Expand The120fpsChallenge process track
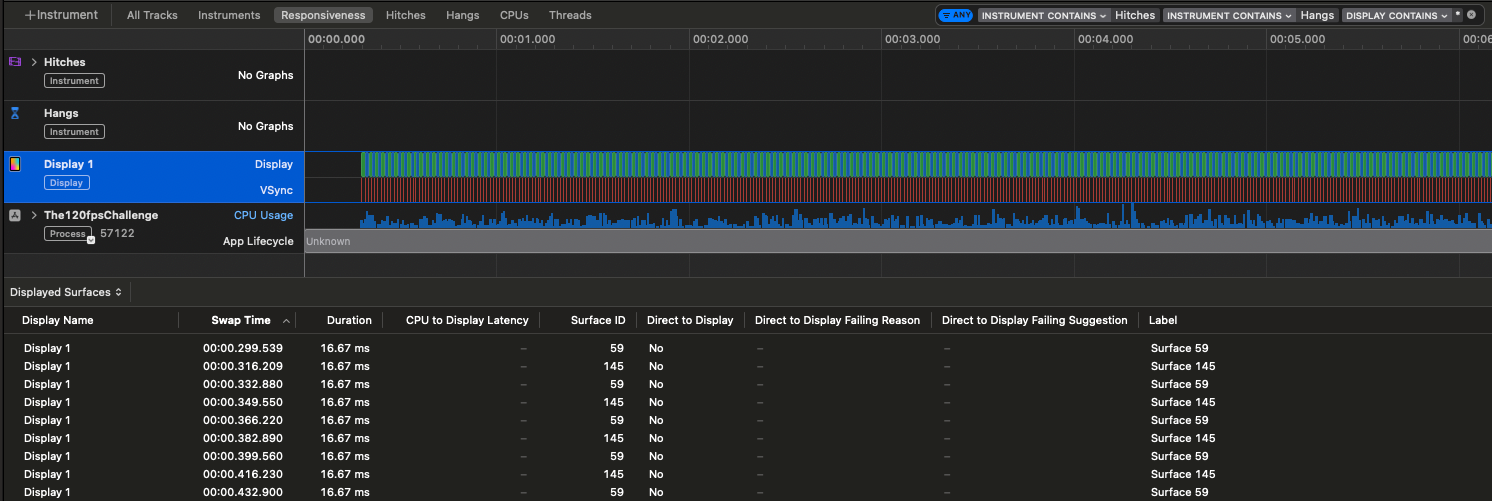 pos(34,215)
